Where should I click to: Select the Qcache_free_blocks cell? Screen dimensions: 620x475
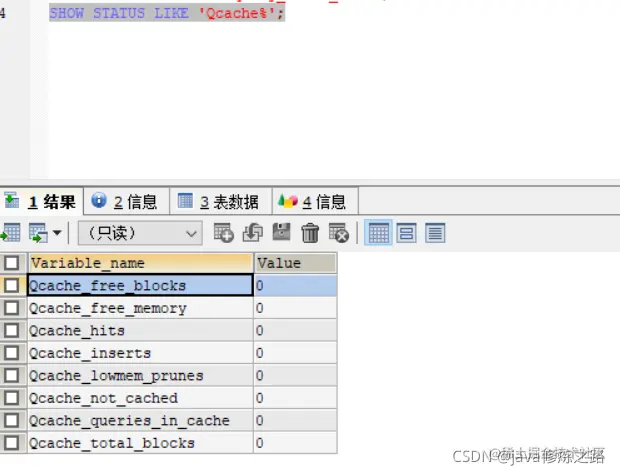pyautogui.click(x=140, y=285)
